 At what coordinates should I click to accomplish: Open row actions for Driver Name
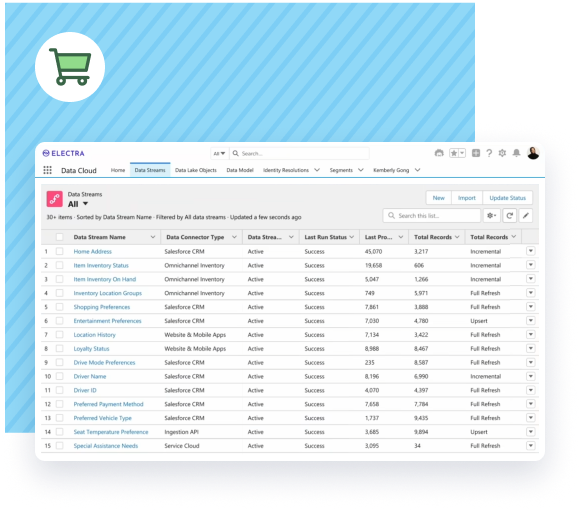pos(531,376)
